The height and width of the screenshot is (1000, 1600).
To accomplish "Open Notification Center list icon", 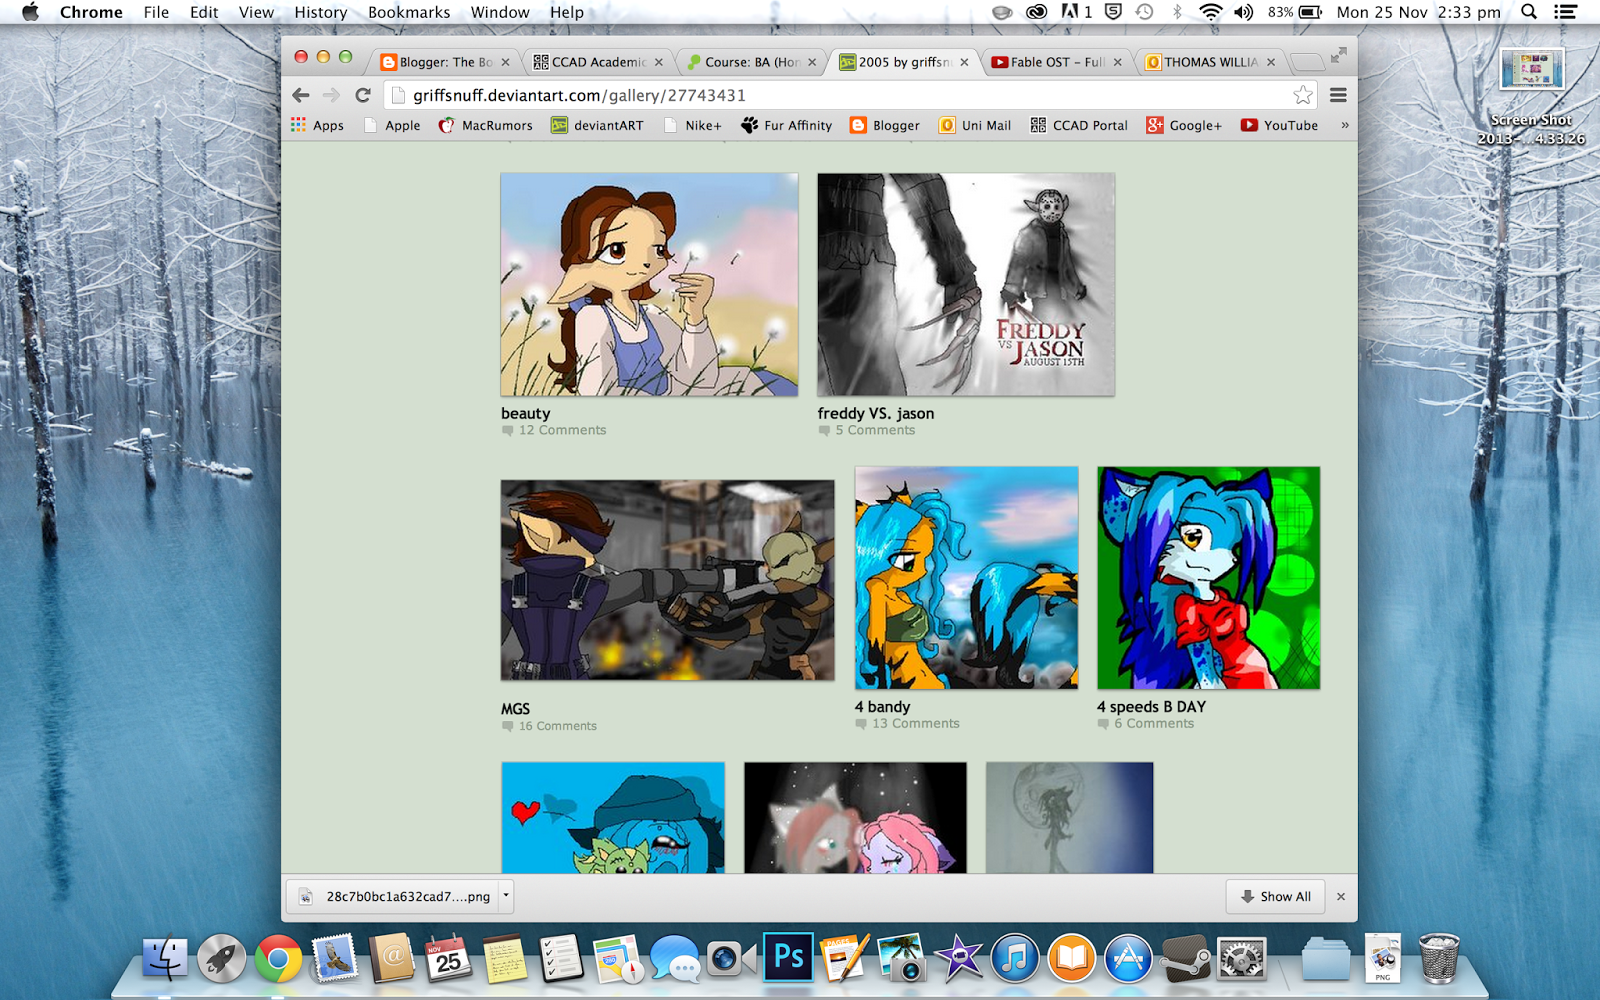I will [x=1565, y=12].
